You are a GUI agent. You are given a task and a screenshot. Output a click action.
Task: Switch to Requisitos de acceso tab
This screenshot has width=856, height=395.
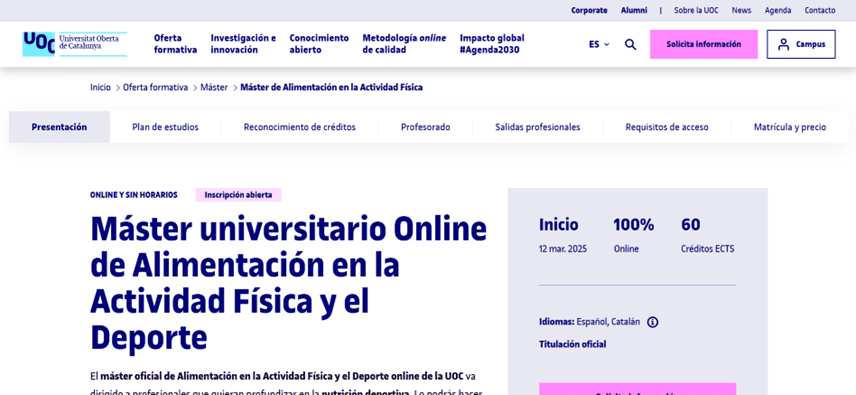667,127
